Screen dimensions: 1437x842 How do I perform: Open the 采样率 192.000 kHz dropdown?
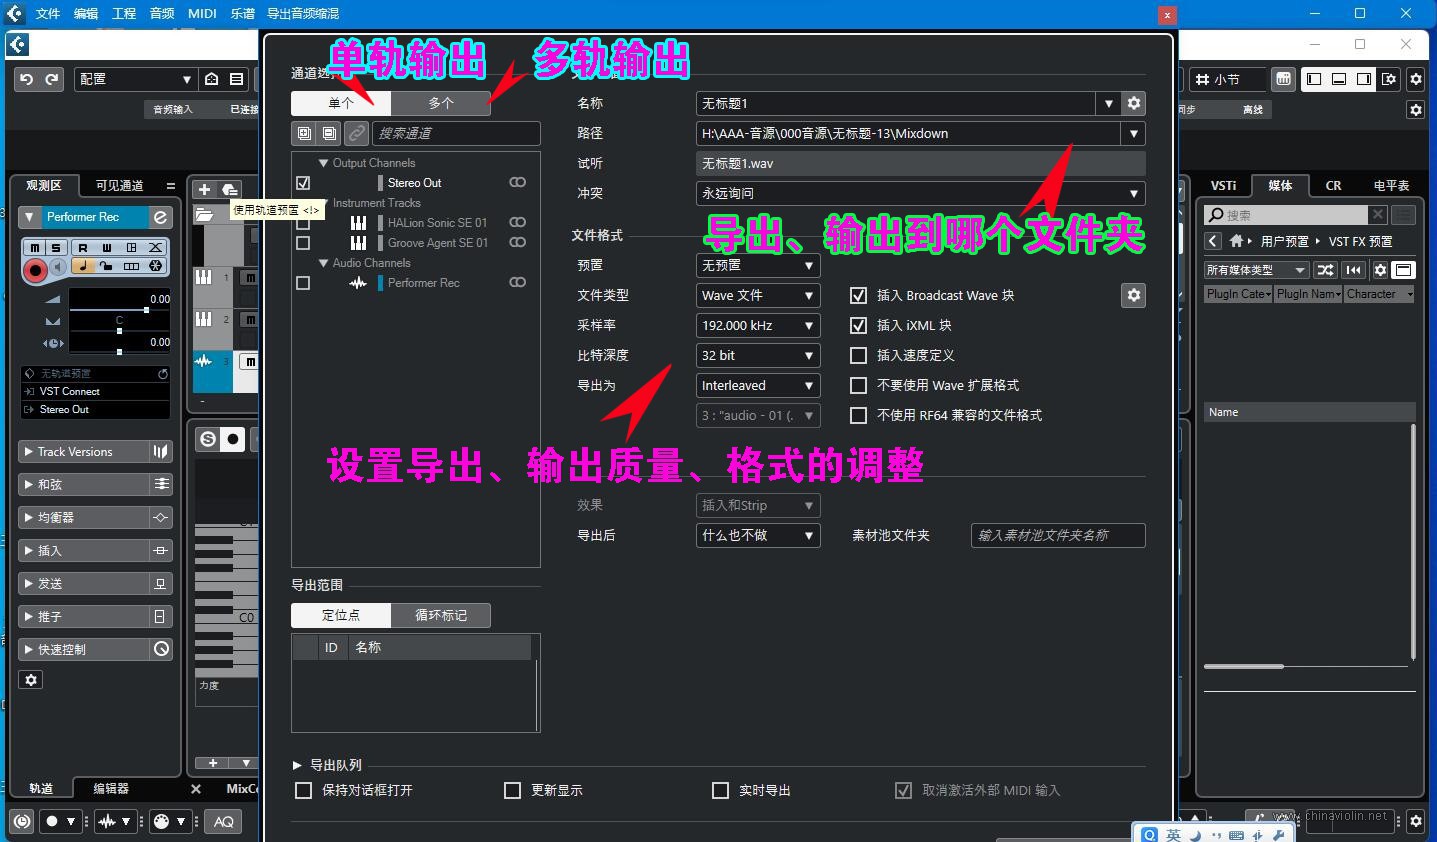[x=758, y=325]
